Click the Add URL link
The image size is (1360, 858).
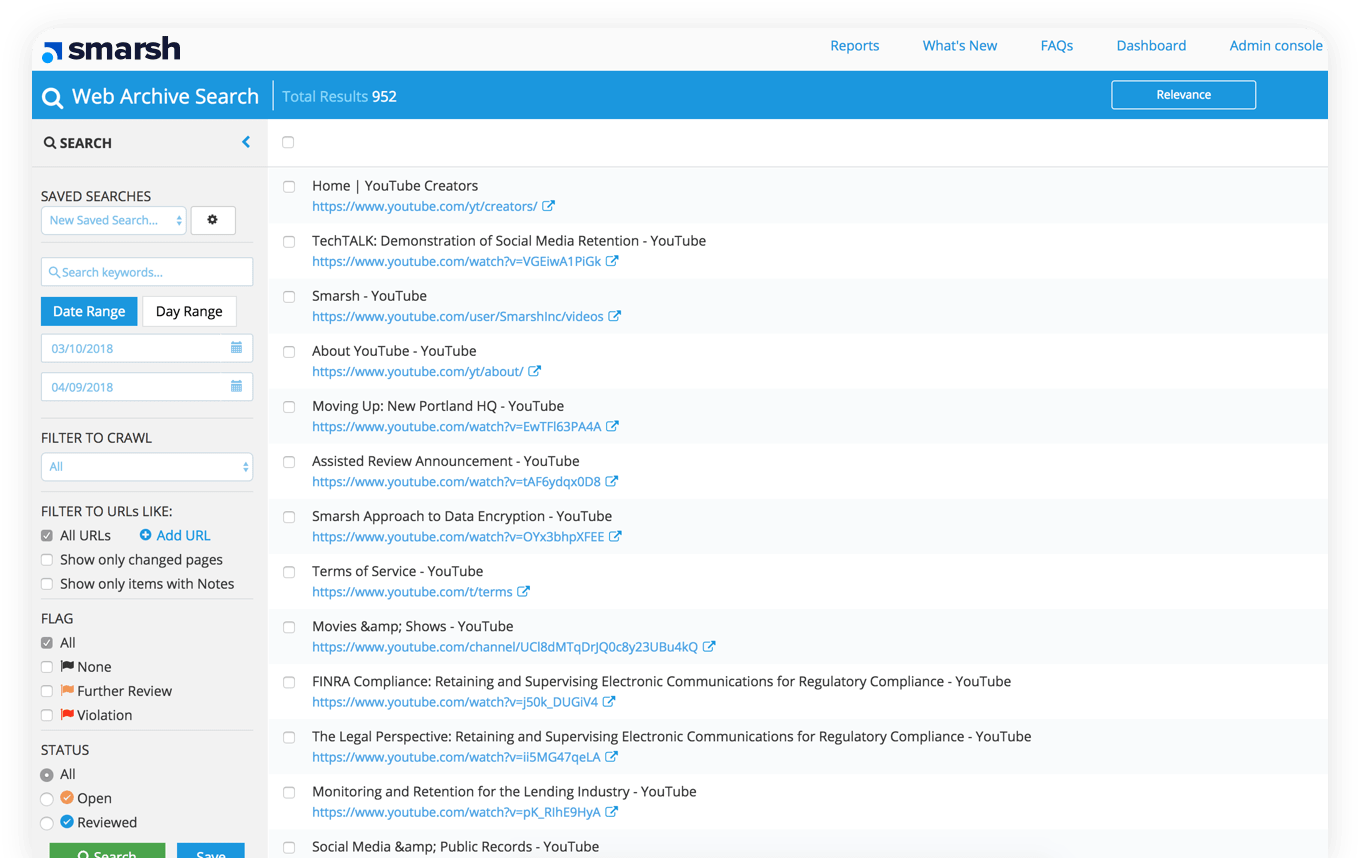(183, 535)
